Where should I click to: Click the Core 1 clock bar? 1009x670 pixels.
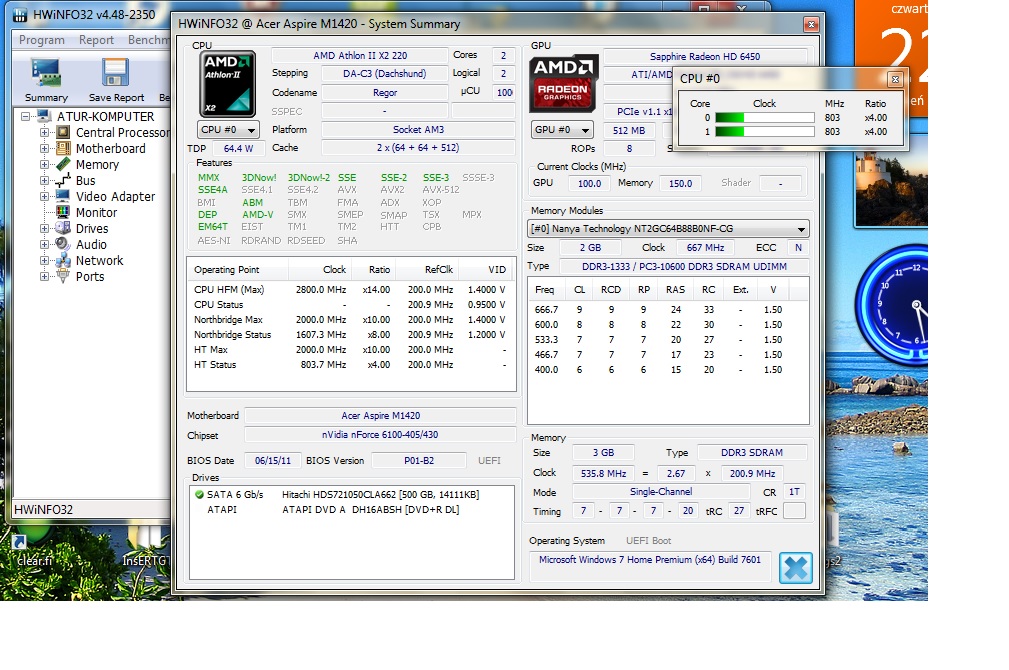764,131
